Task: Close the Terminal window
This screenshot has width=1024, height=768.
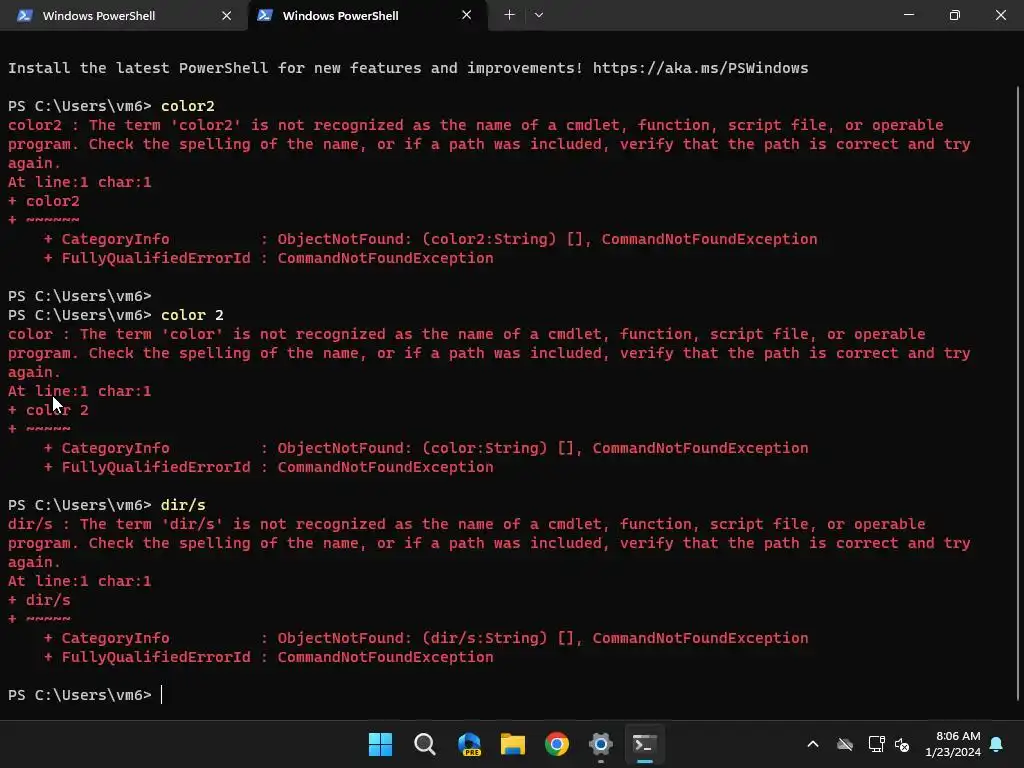Action: coord(1000,15)
